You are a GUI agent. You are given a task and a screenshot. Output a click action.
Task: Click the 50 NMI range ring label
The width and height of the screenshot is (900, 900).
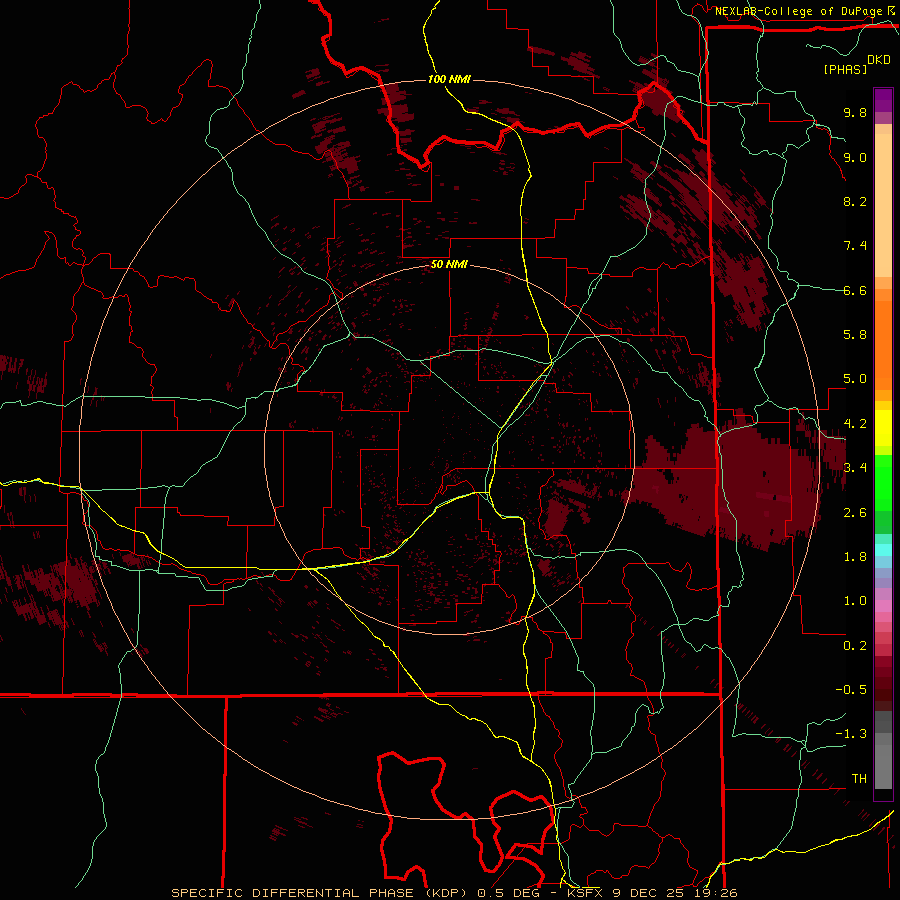pyautogui.click(x=449, y=265)
